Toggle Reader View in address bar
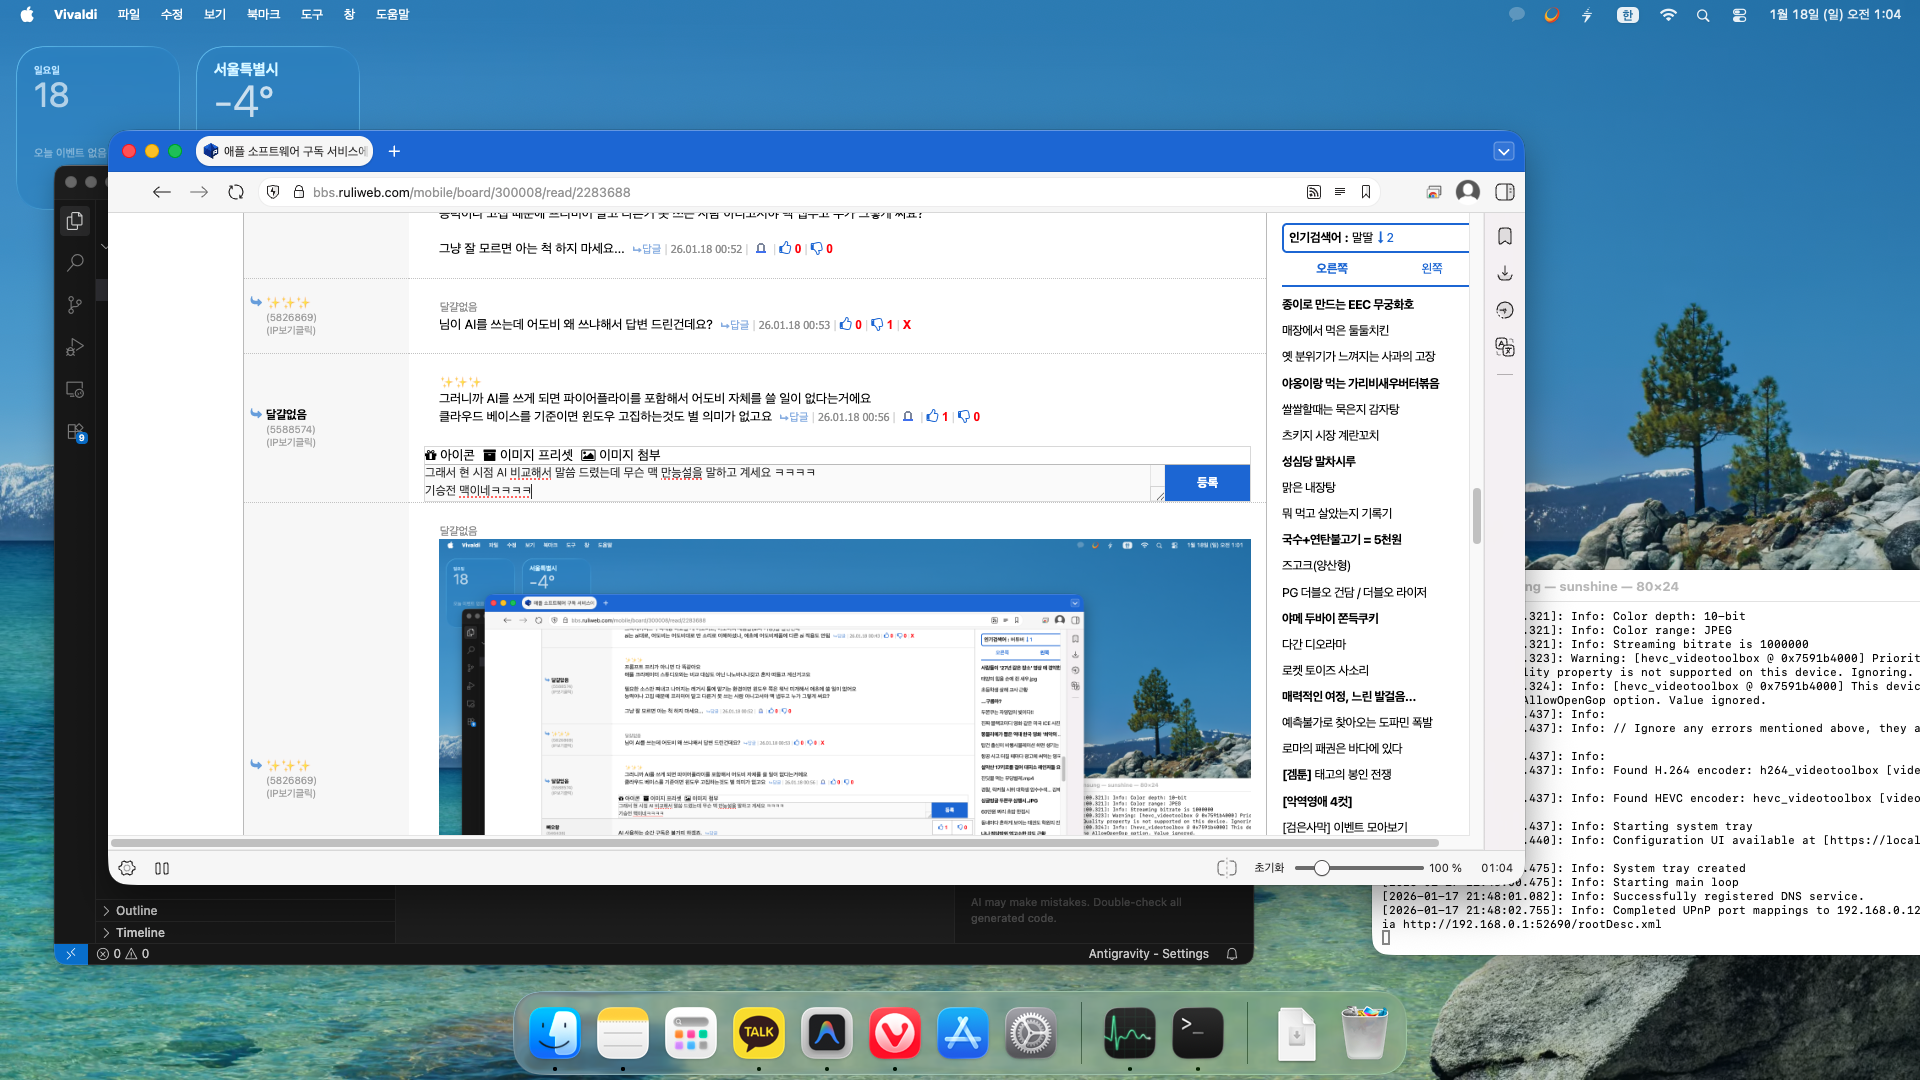This screenshot has width=1920, height=1080. pos(1340,192)
